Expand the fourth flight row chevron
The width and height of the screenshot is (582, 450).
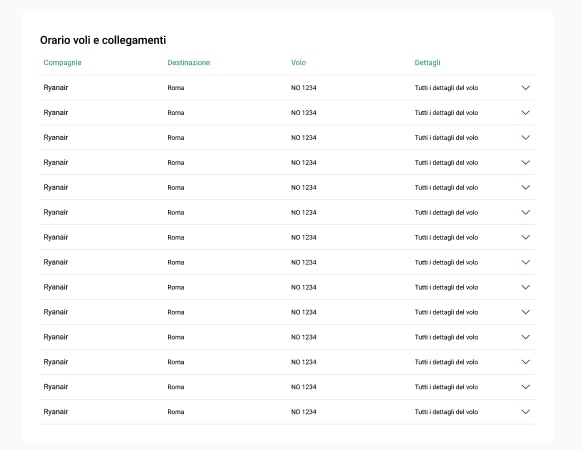526,163
